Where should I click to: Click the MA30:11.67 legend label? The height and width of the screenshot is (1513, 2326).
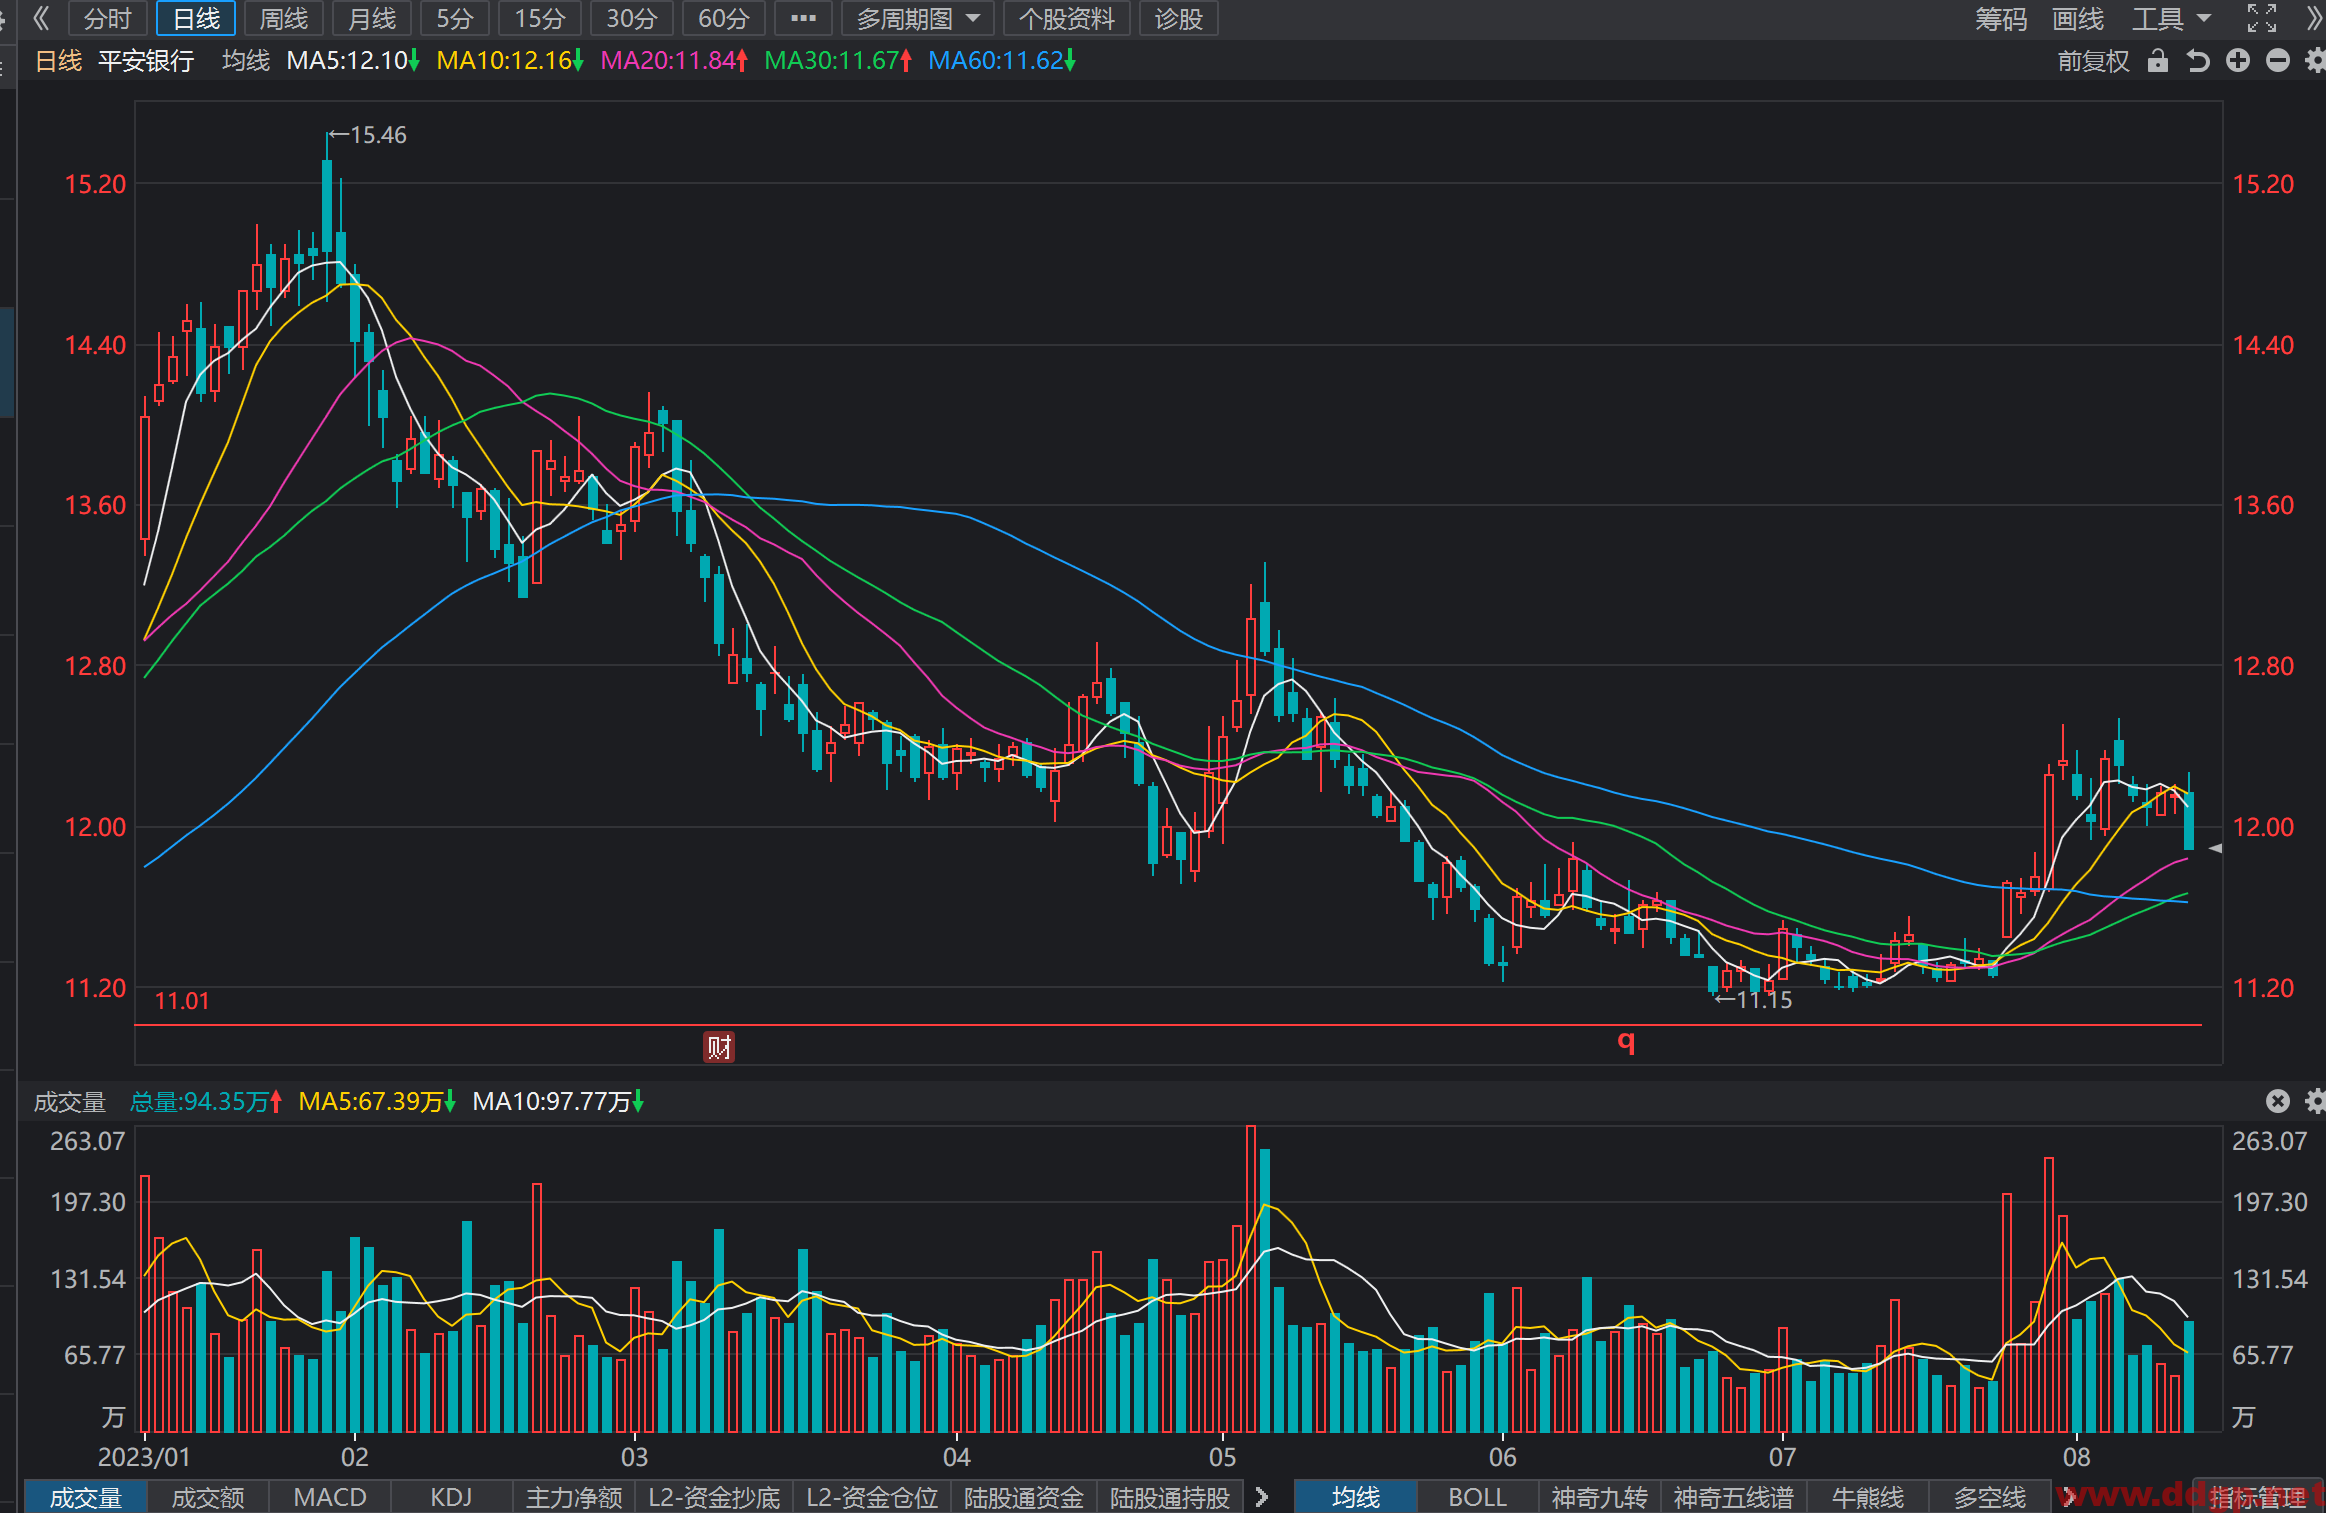click(838, 61)
